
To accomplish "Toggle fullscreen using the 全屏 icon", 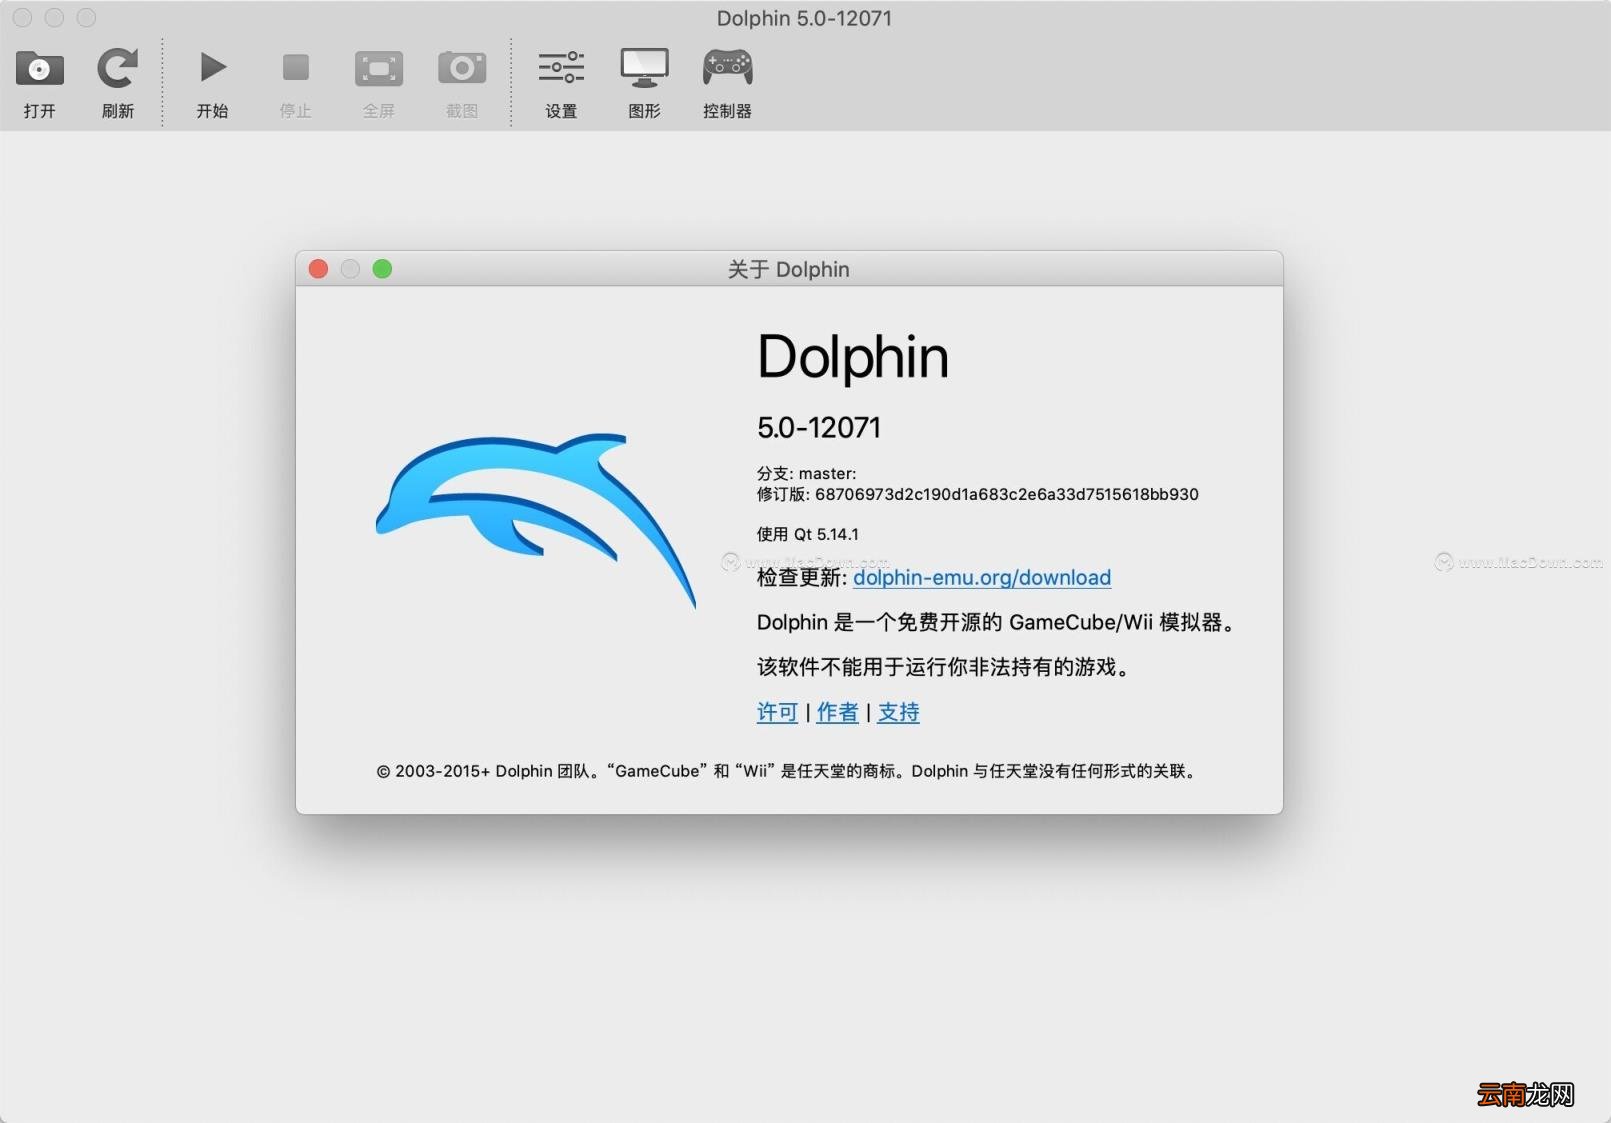I will point(378,69).
